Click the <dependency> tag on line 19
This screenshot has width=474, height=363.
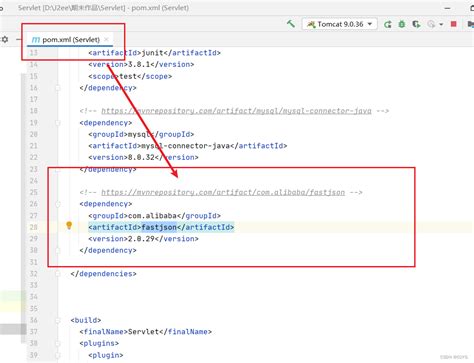[x=106, y=123]
